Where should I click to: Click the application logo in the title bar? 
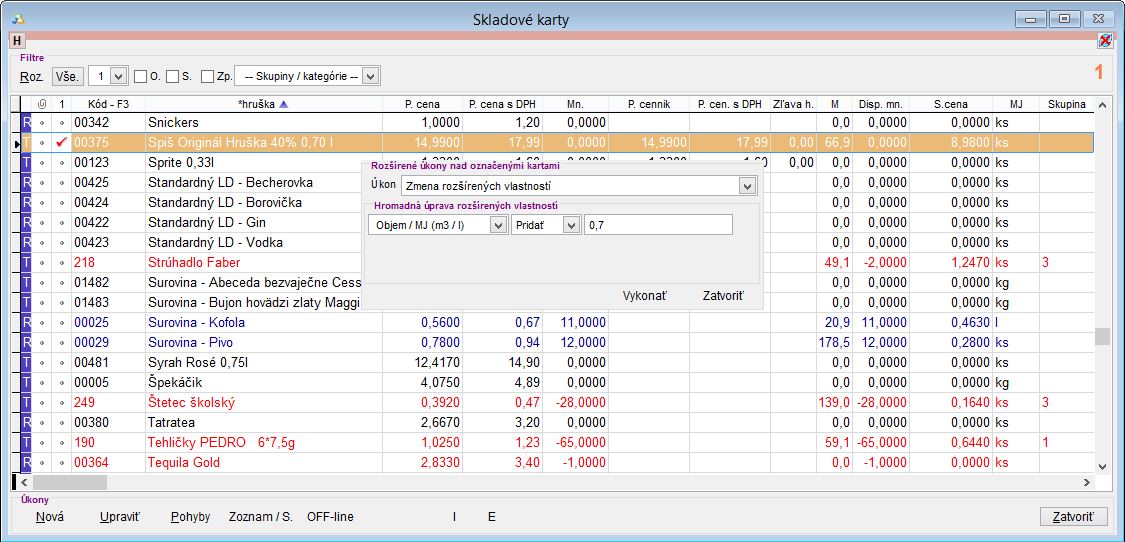point(20,19)
